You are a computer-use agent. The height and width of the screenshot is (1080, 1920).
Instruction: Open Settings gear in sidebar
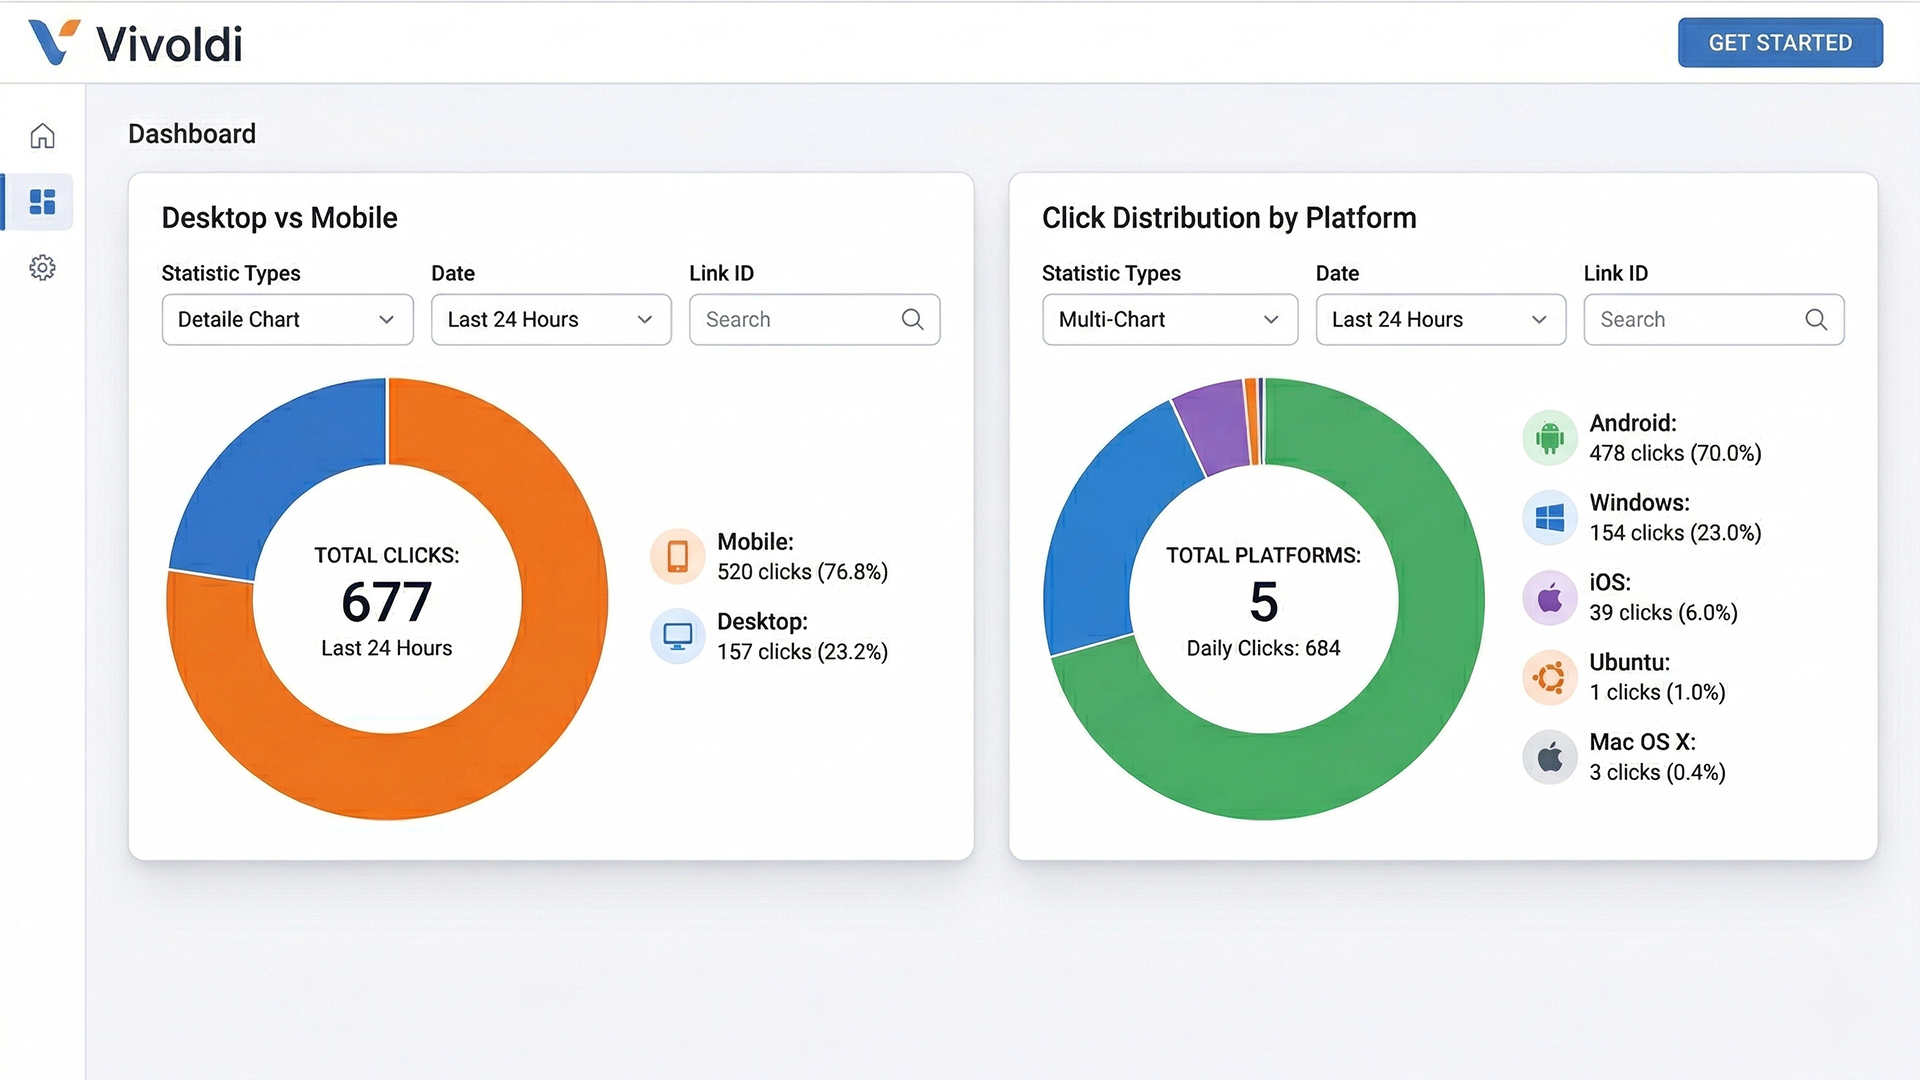[42, 268]
